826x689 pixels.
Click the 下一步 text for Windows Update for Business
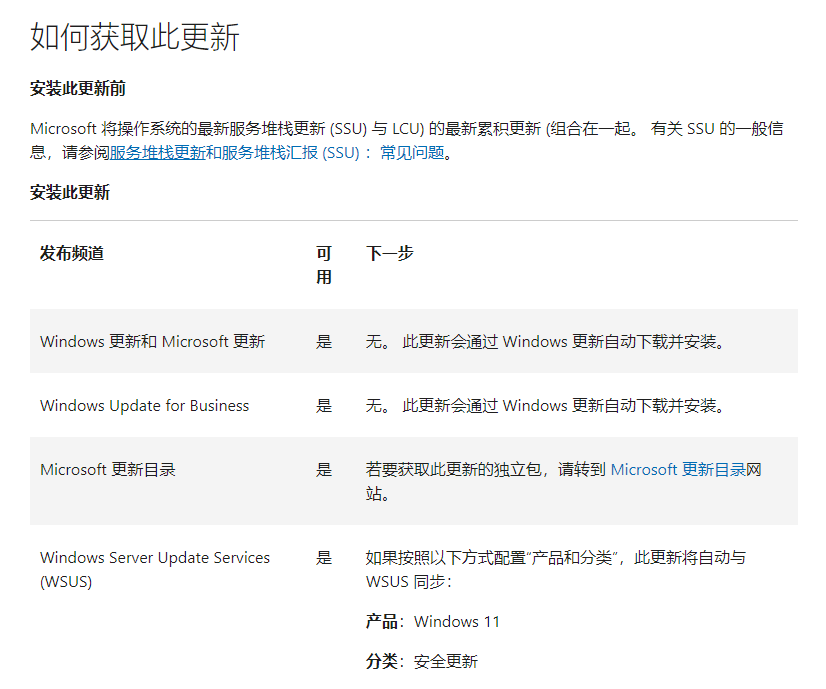tap(545, 406)
